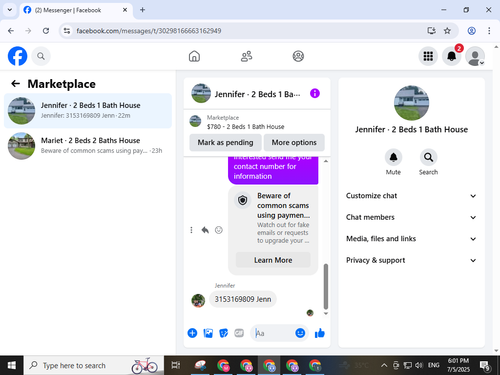Click the chat scrollbar thumb
This screenshot has height=375, width=500.
click(326, 287)
